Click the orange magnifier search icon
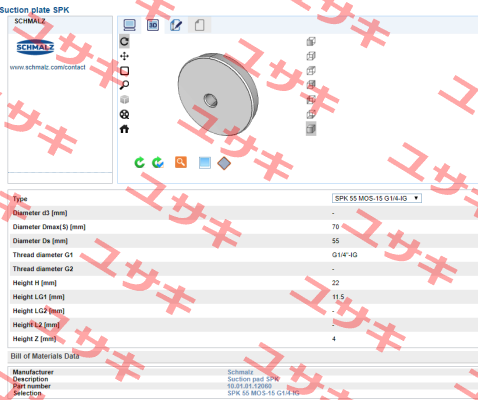Viewport: 478px width, 400px height. coord(181,162)
